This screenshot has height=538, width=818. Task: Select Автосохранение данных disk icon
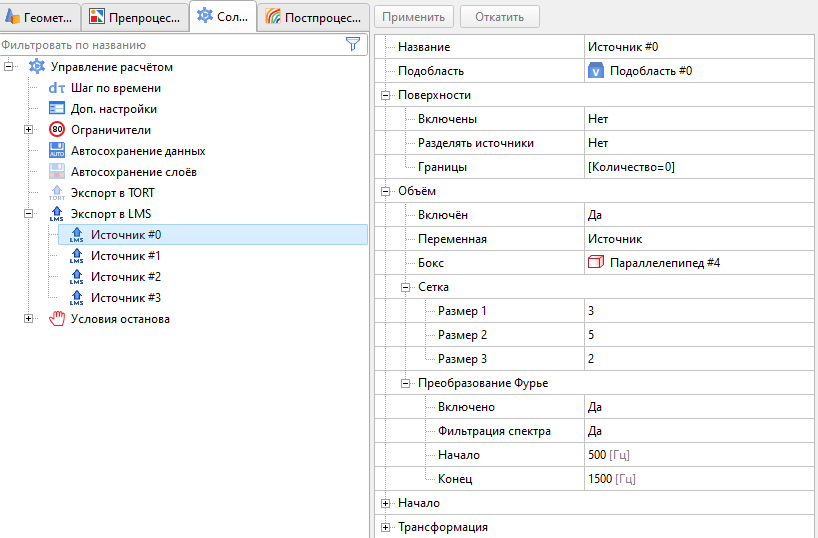point(57,151)
